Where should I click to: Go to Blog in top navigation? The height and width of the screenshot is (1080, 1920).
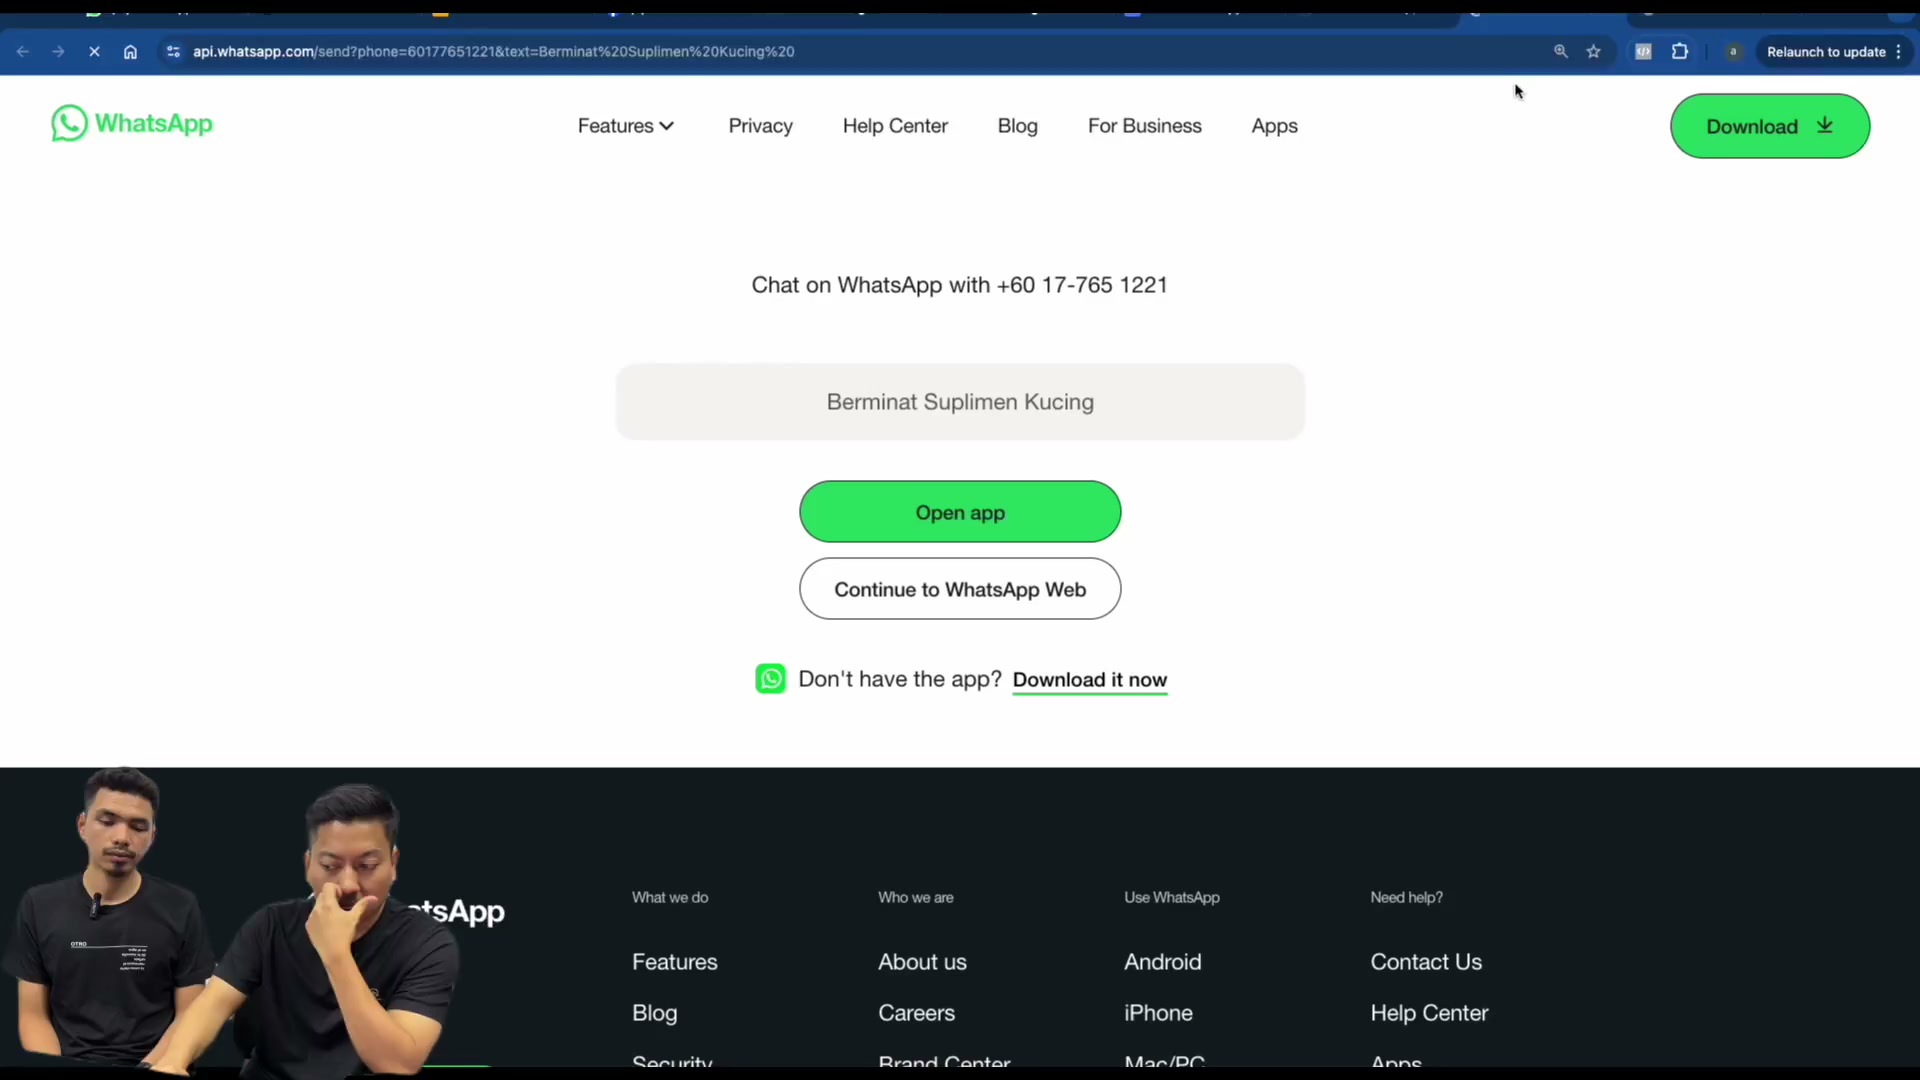coord(1017,126)
